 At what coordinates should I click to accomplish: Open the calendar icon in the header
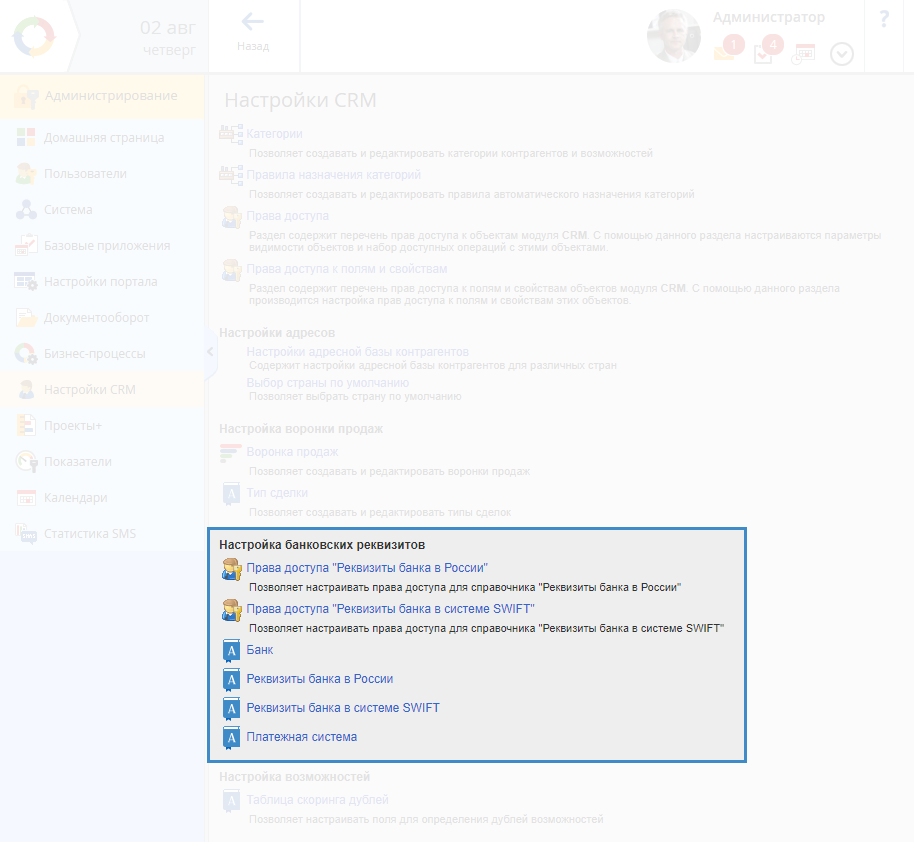coord(804,54)
